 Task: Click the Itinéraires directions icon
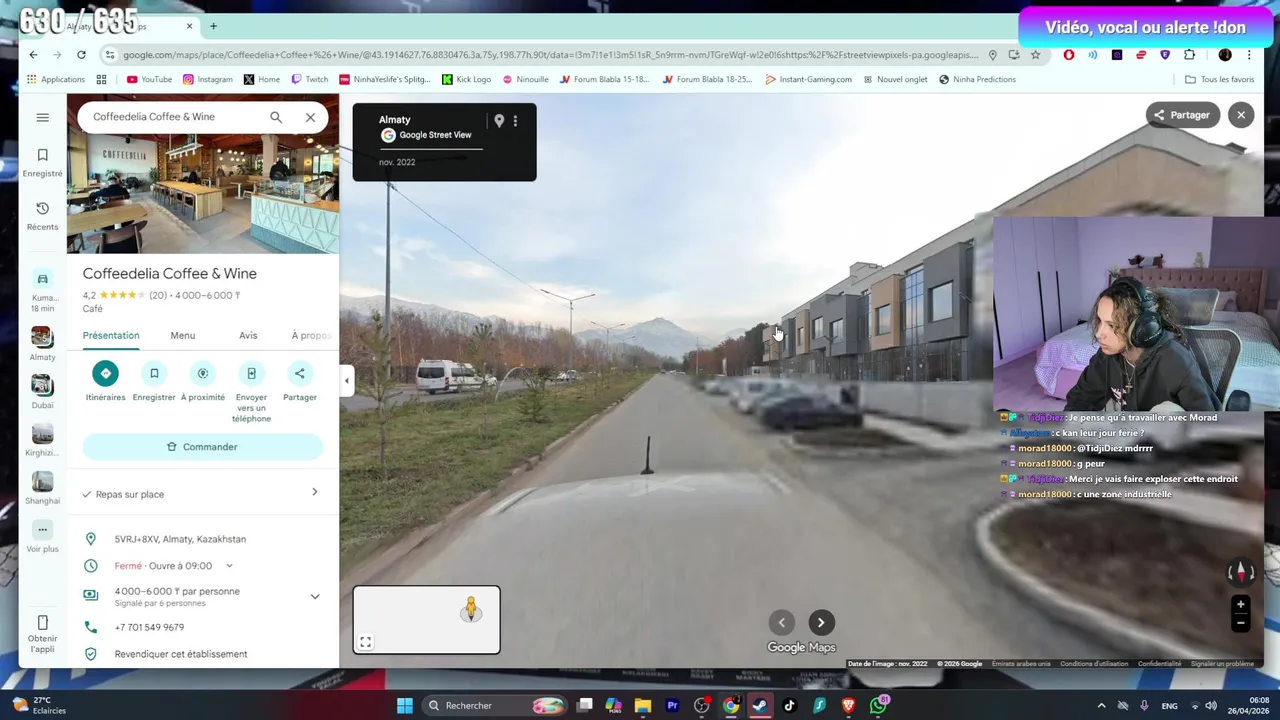pos(105,374)
